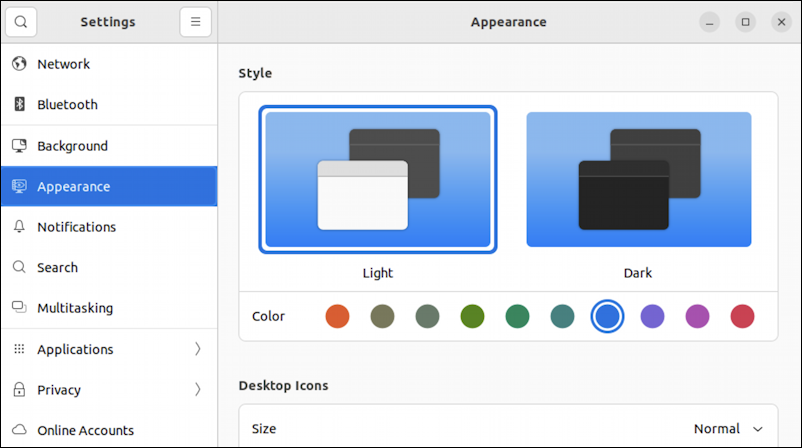Choose the teal Prussian accent color
The image size is (802, 448).
[x=563, y=316]
